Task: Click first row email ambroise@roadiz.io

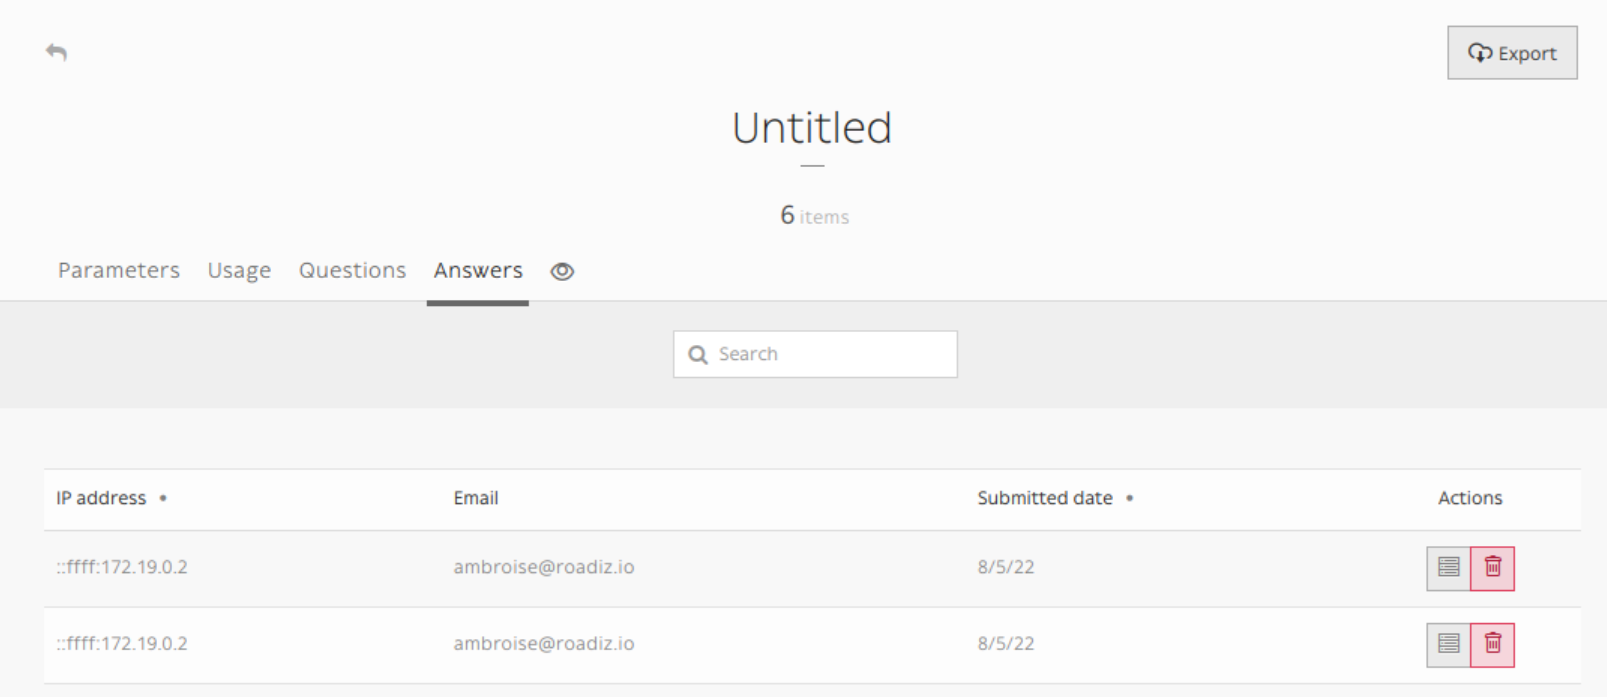Action: click(x=544, y=567)
